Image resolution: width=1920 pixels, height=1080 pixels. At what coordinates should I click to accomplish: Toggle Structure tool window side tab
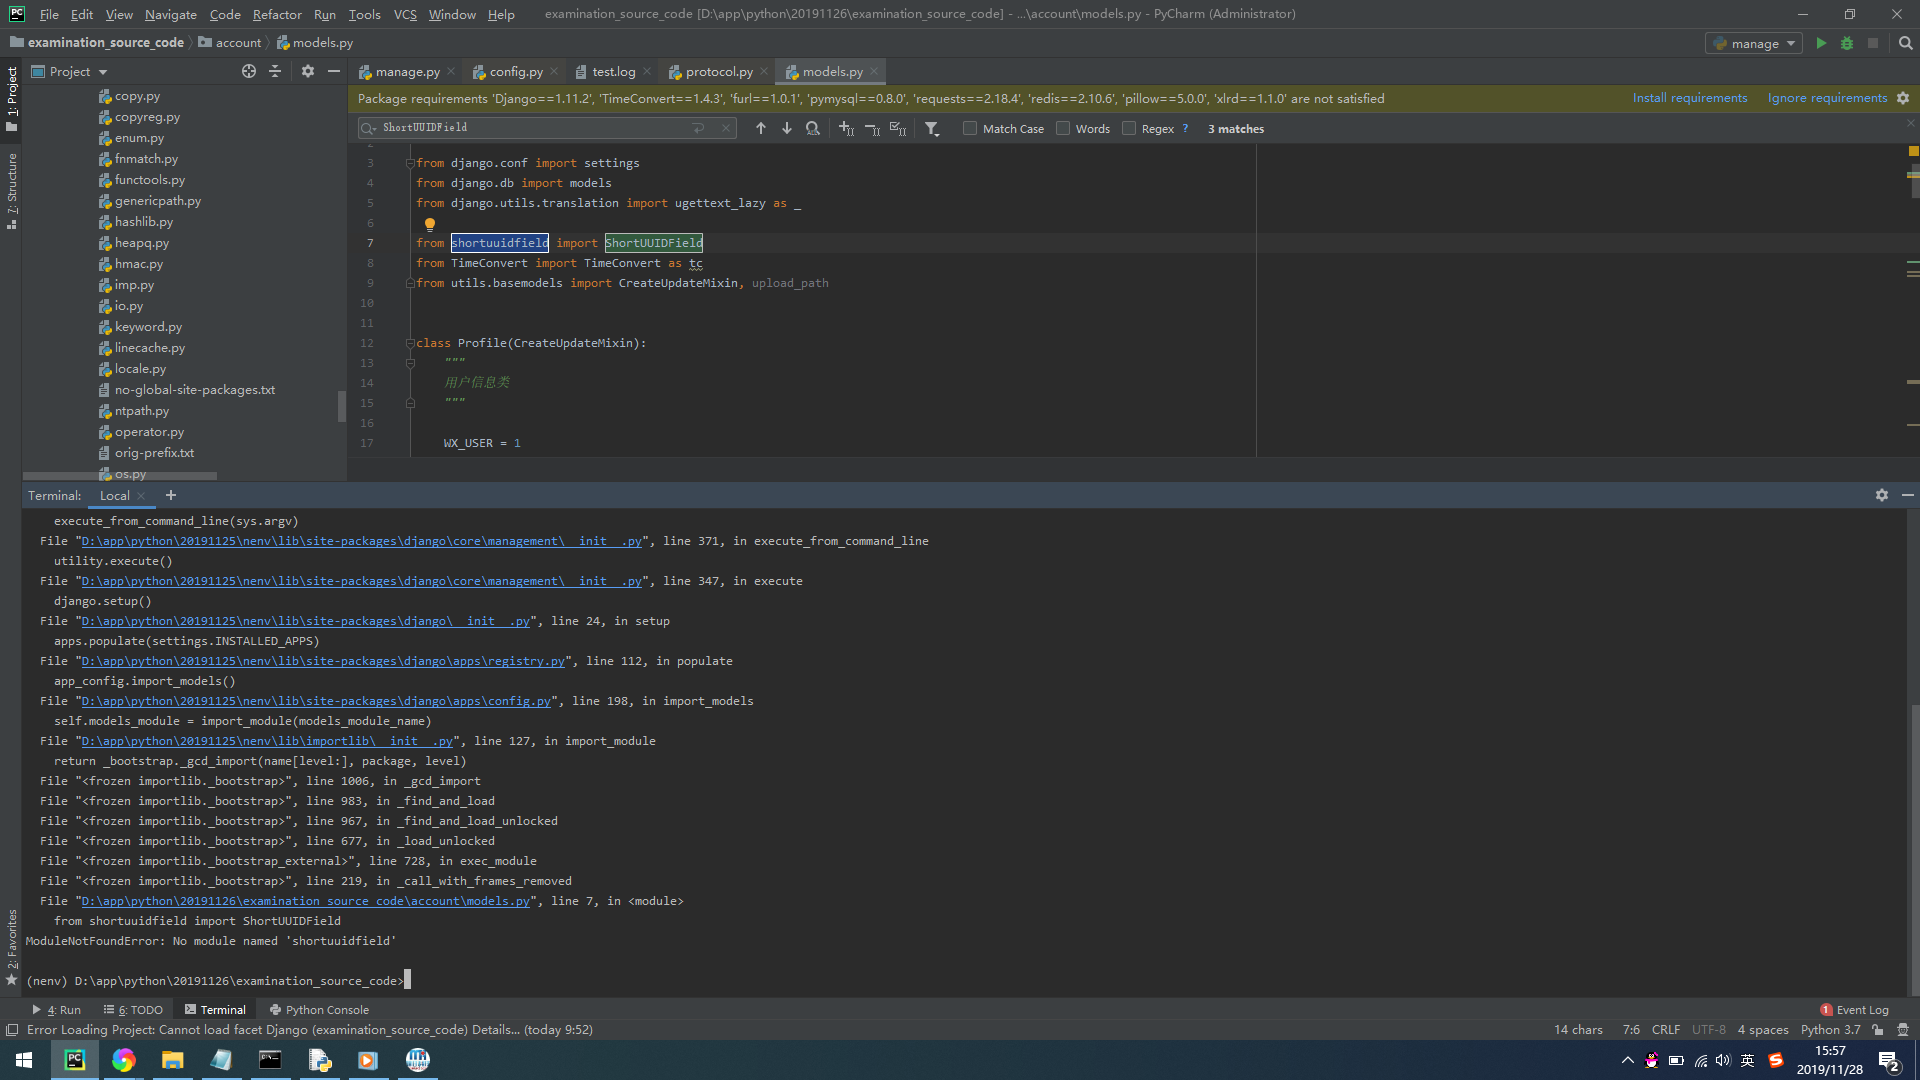12,191
